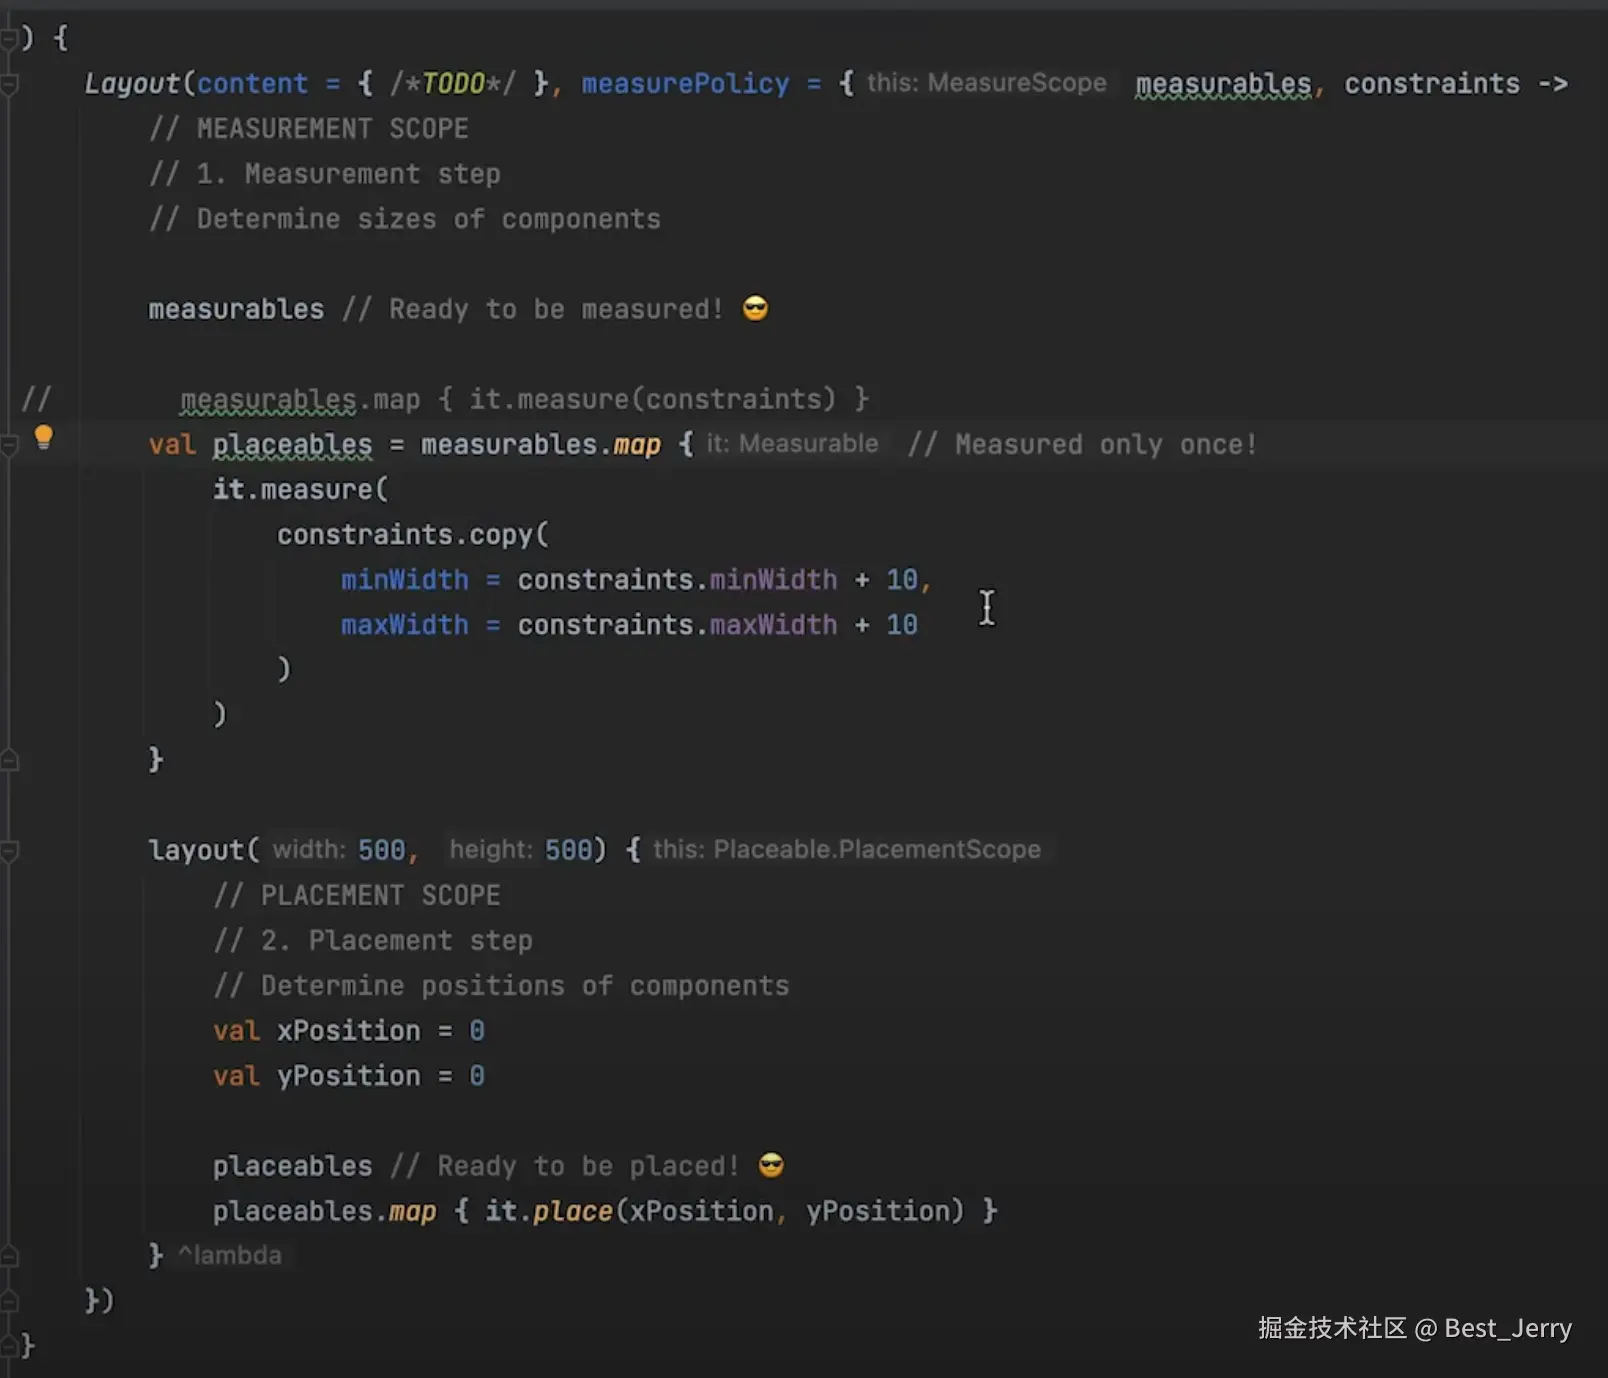Click the underlined 'placeables' variable declaration
Image resolution: width=1608 pixels, height=1378 pixels.
(292, 444)
